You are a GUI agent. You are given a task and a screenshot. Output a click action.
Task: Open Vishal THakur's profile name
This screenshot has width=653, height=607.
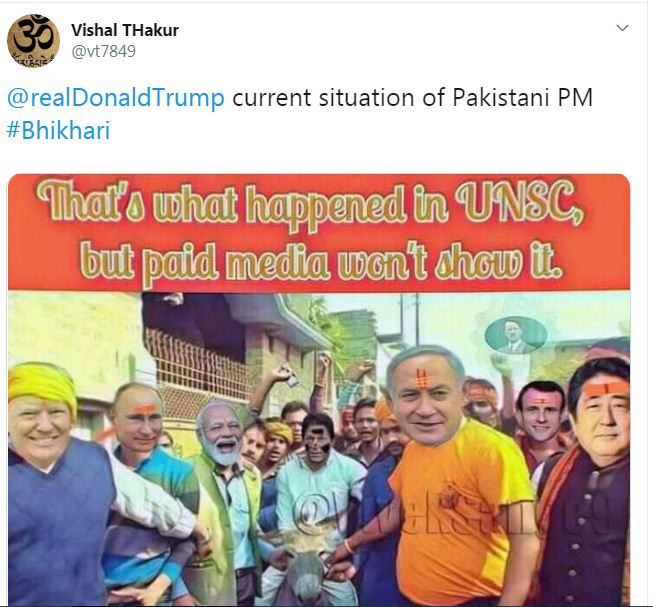pos(125,30)
